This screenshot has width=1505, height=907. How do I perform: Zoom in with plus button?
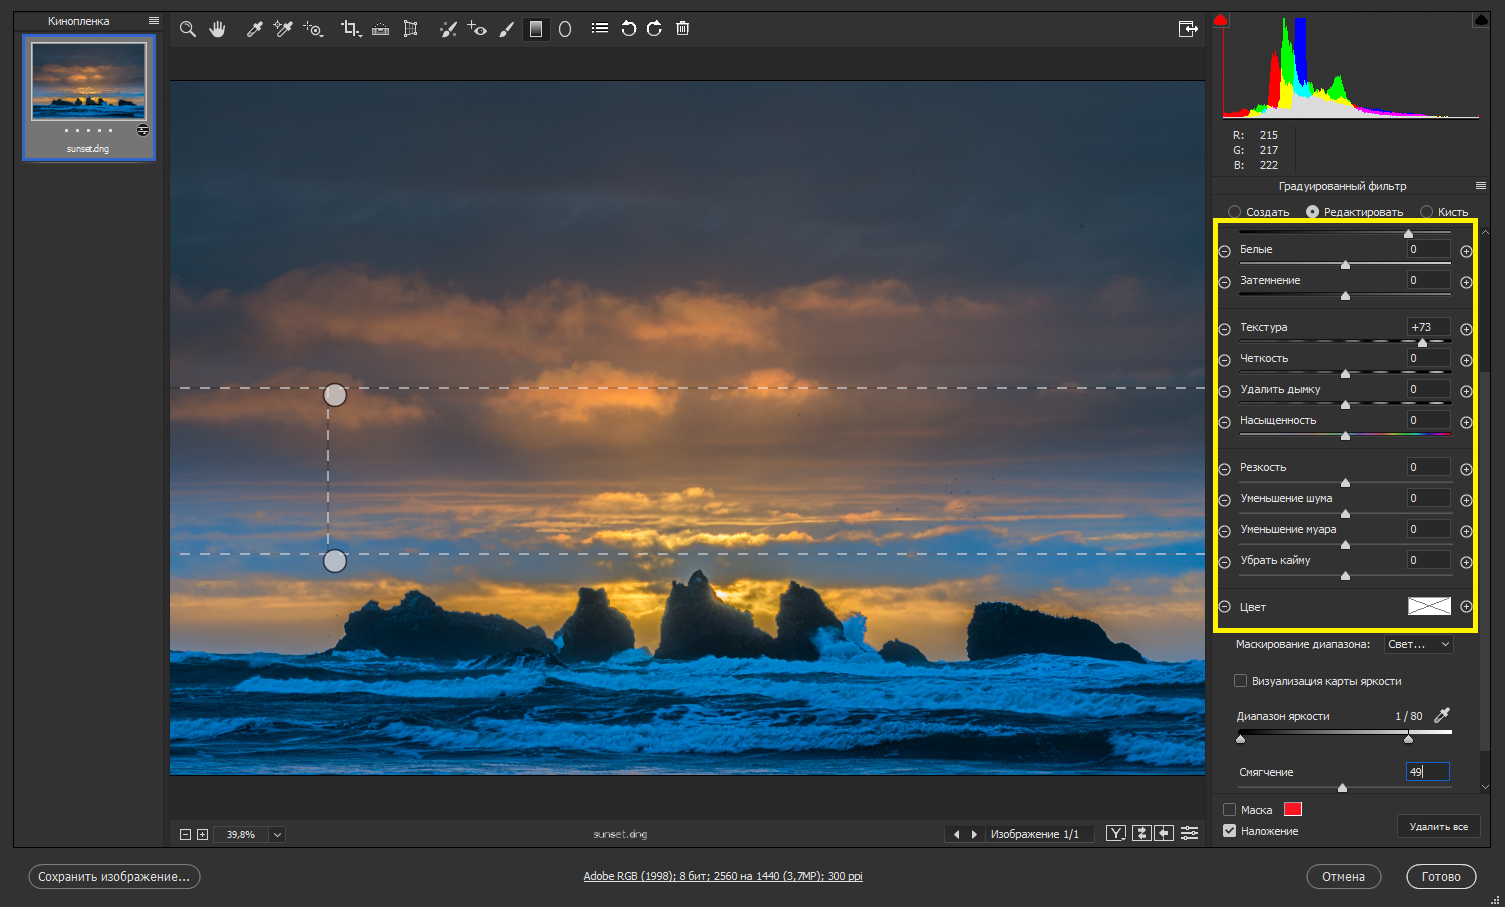pos(202,834)
